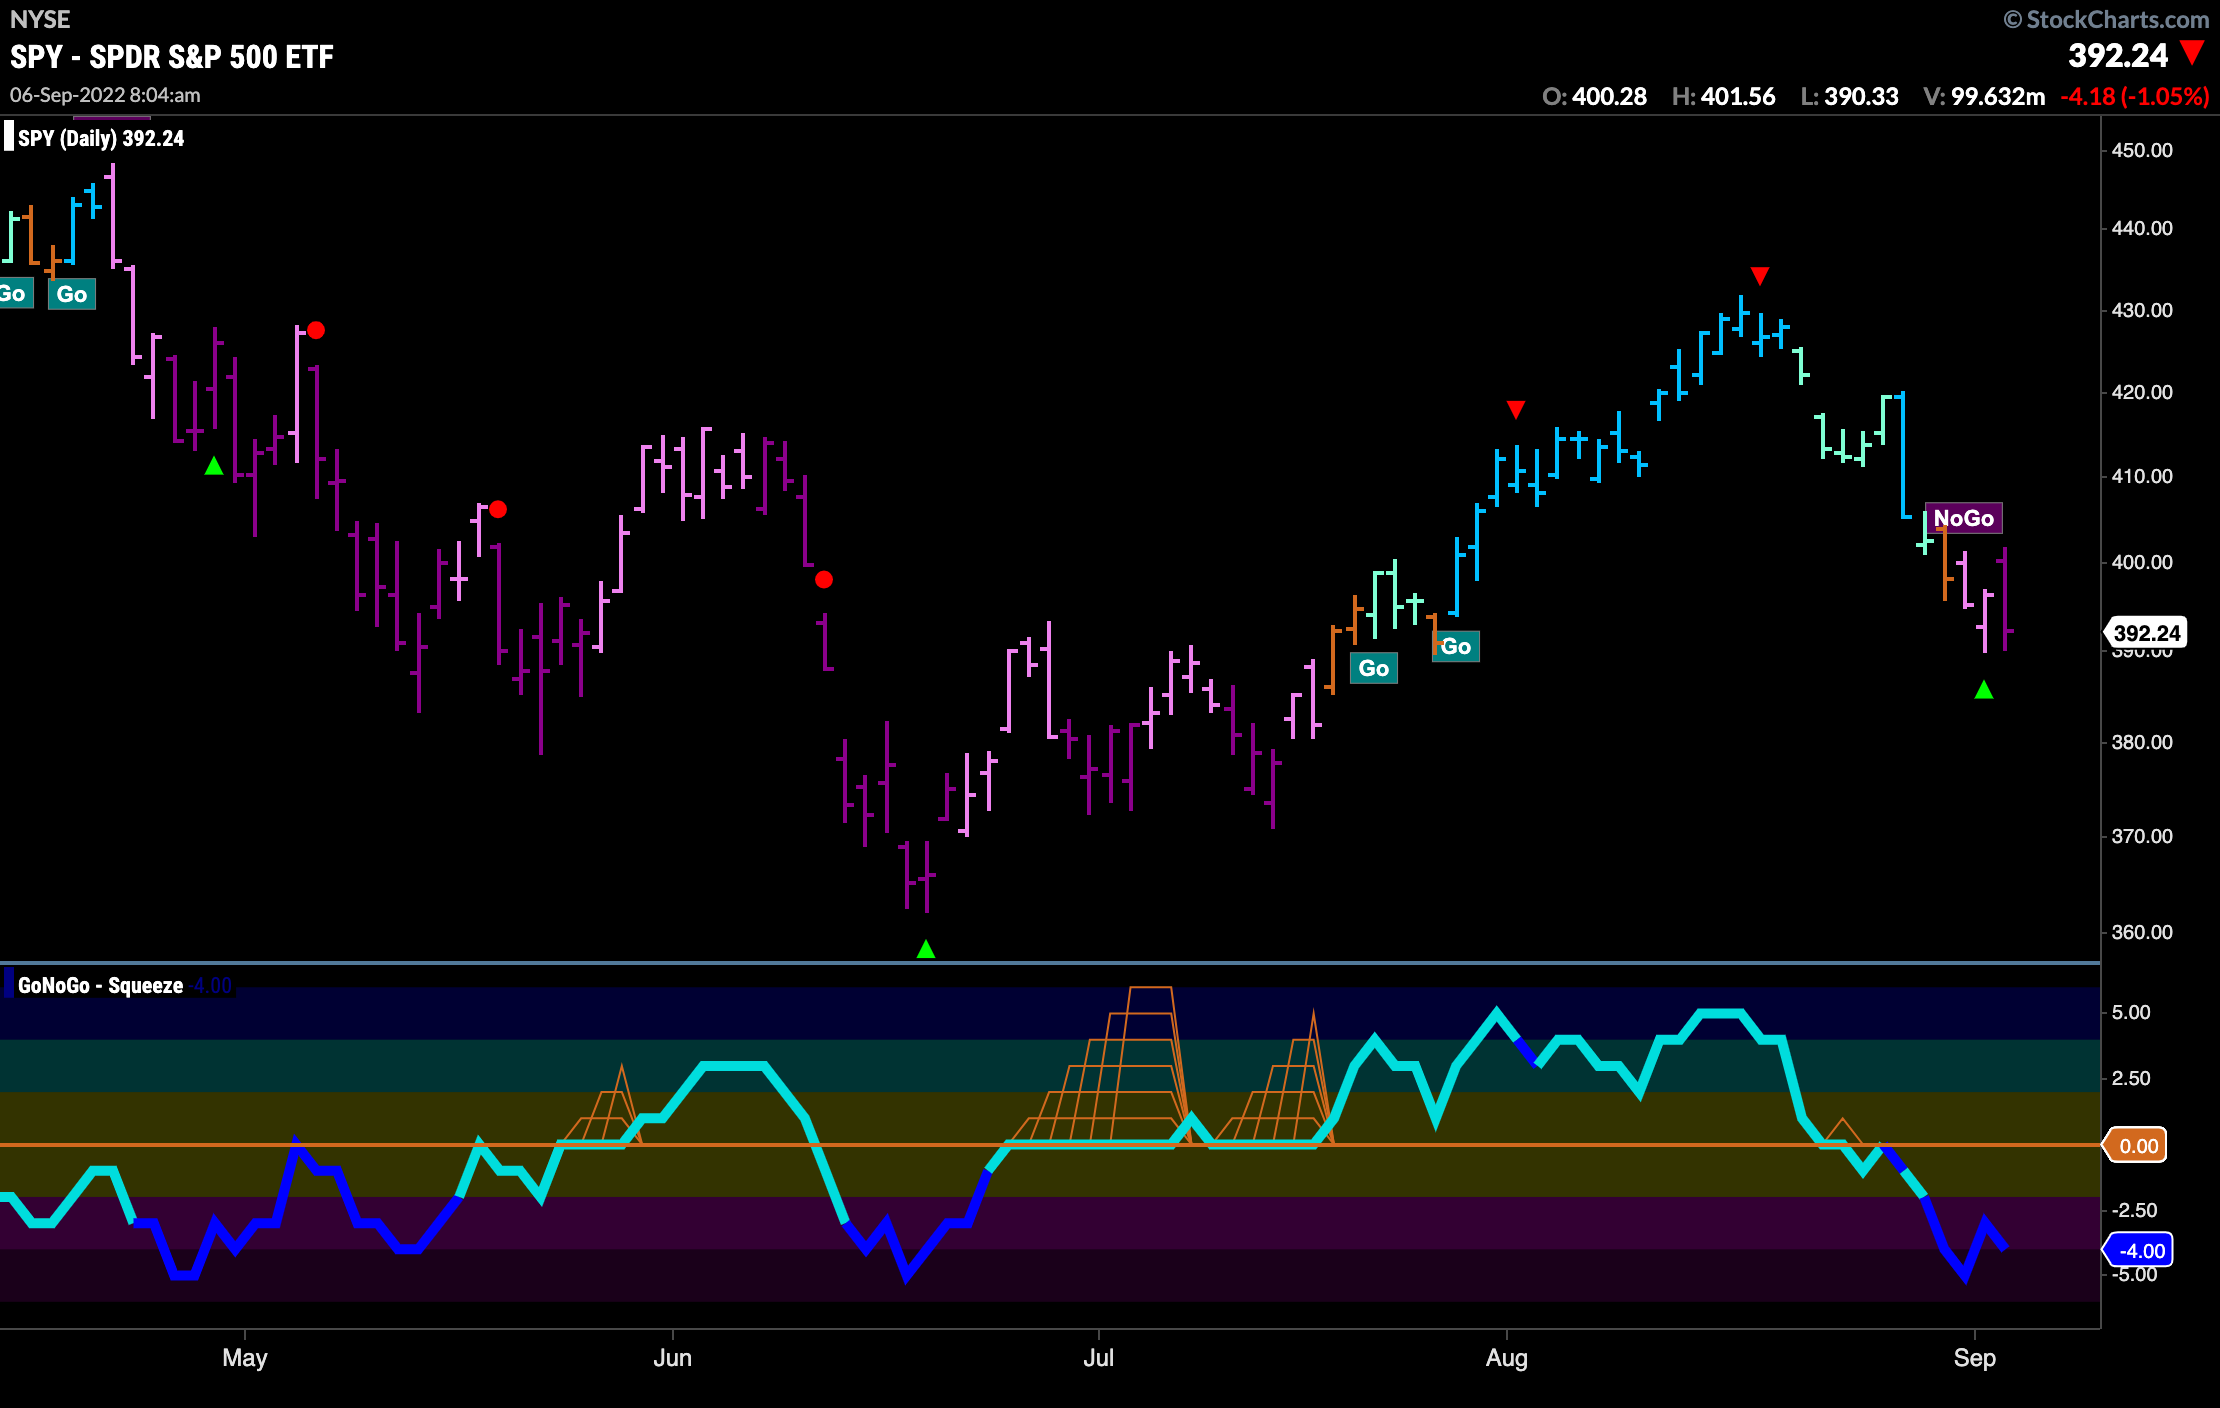Image resolution: width=2220 pixels, height=1408 pixels.
Task: Click the red down arrow at the August peak
Action: tap(1760, 276)
